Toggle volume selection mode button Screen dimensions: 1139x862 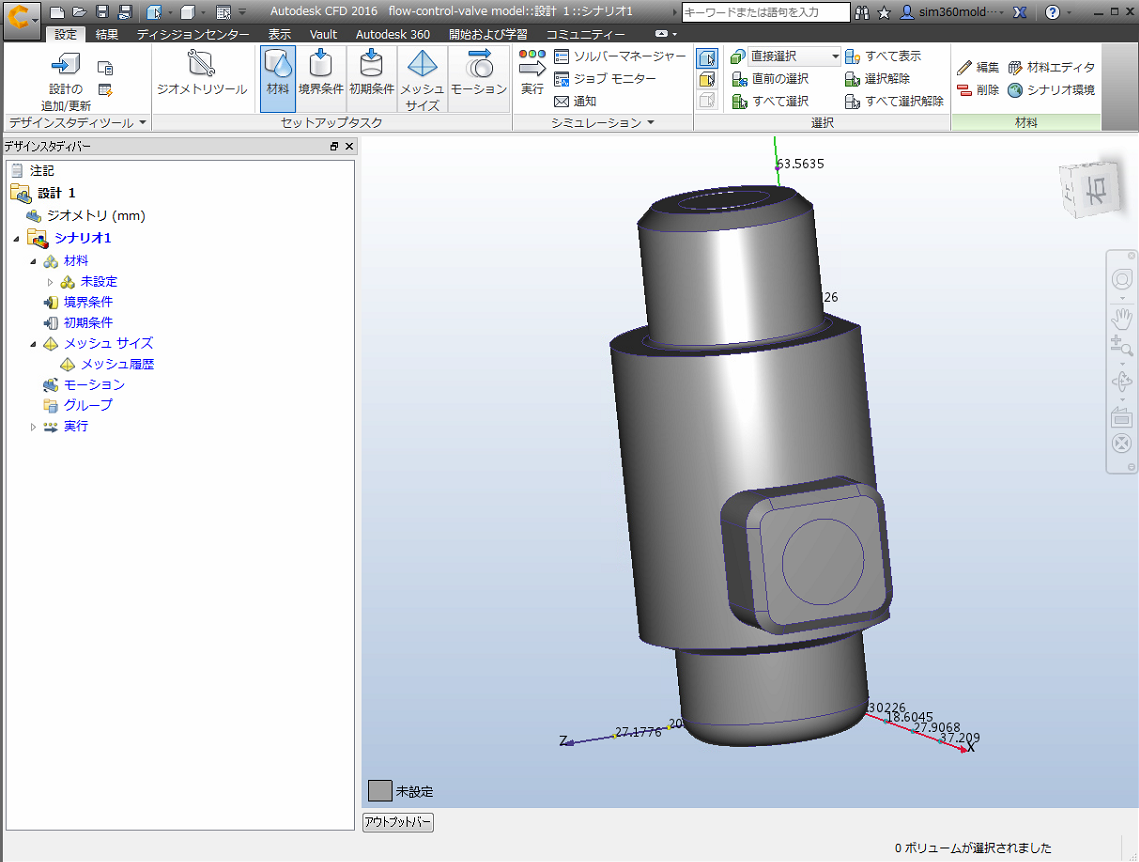pyautogui.click(x=707, y=58)
